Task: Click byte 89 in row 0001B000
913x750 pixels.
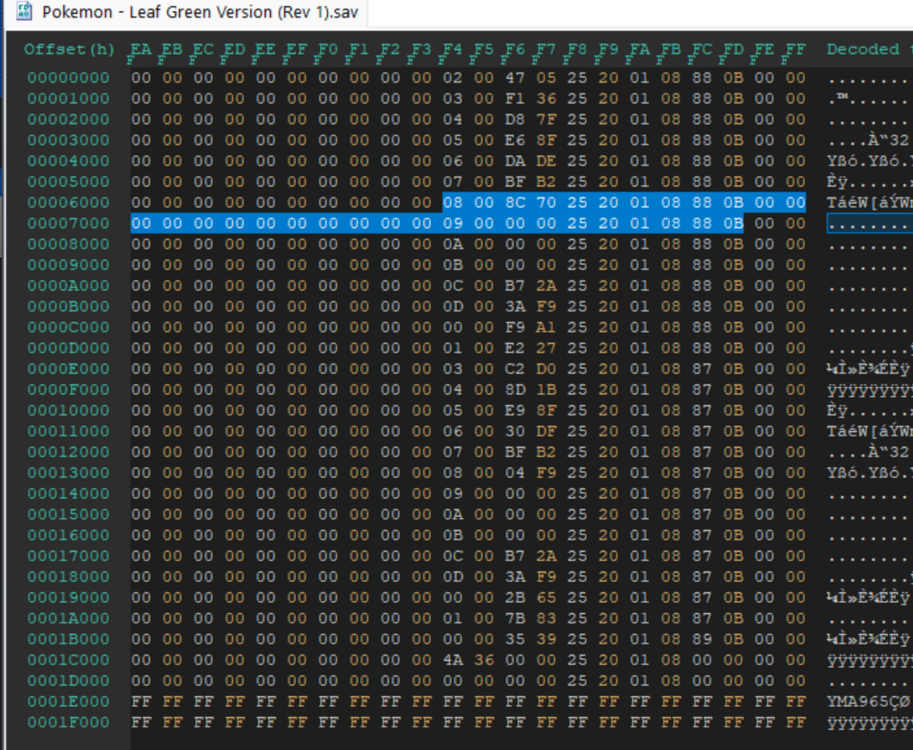Action: tap(701, 639)
